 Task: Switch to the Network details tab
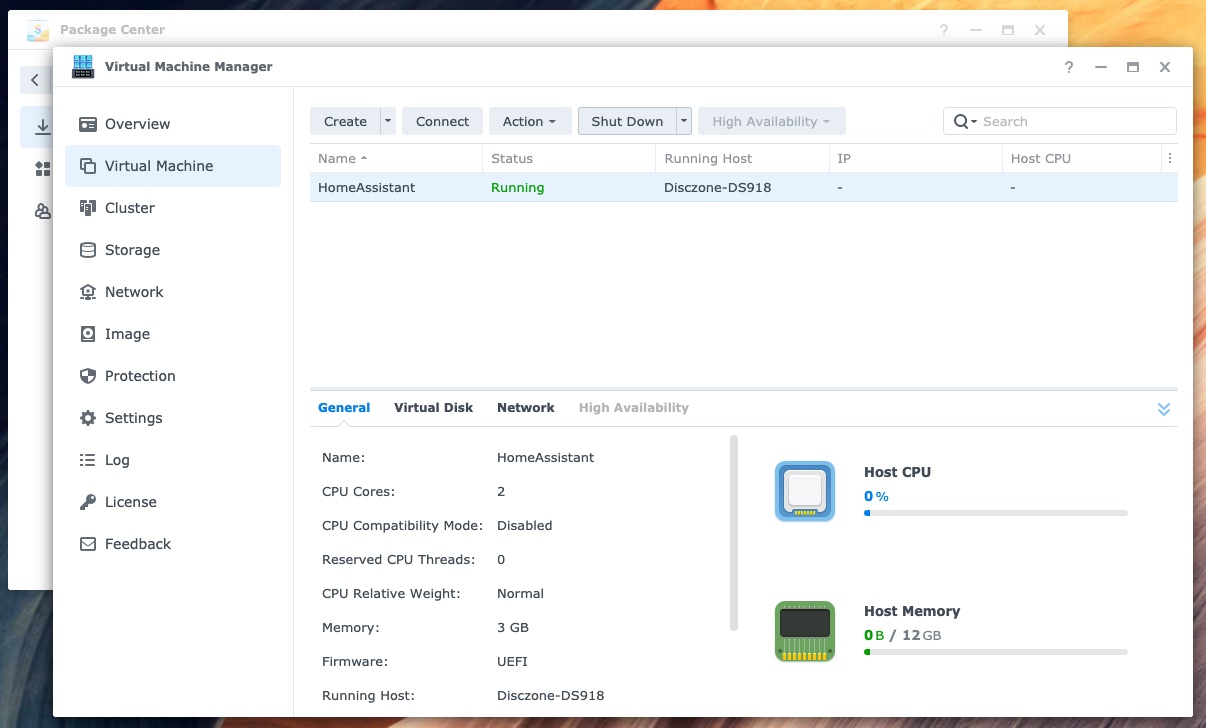[526, 407]
